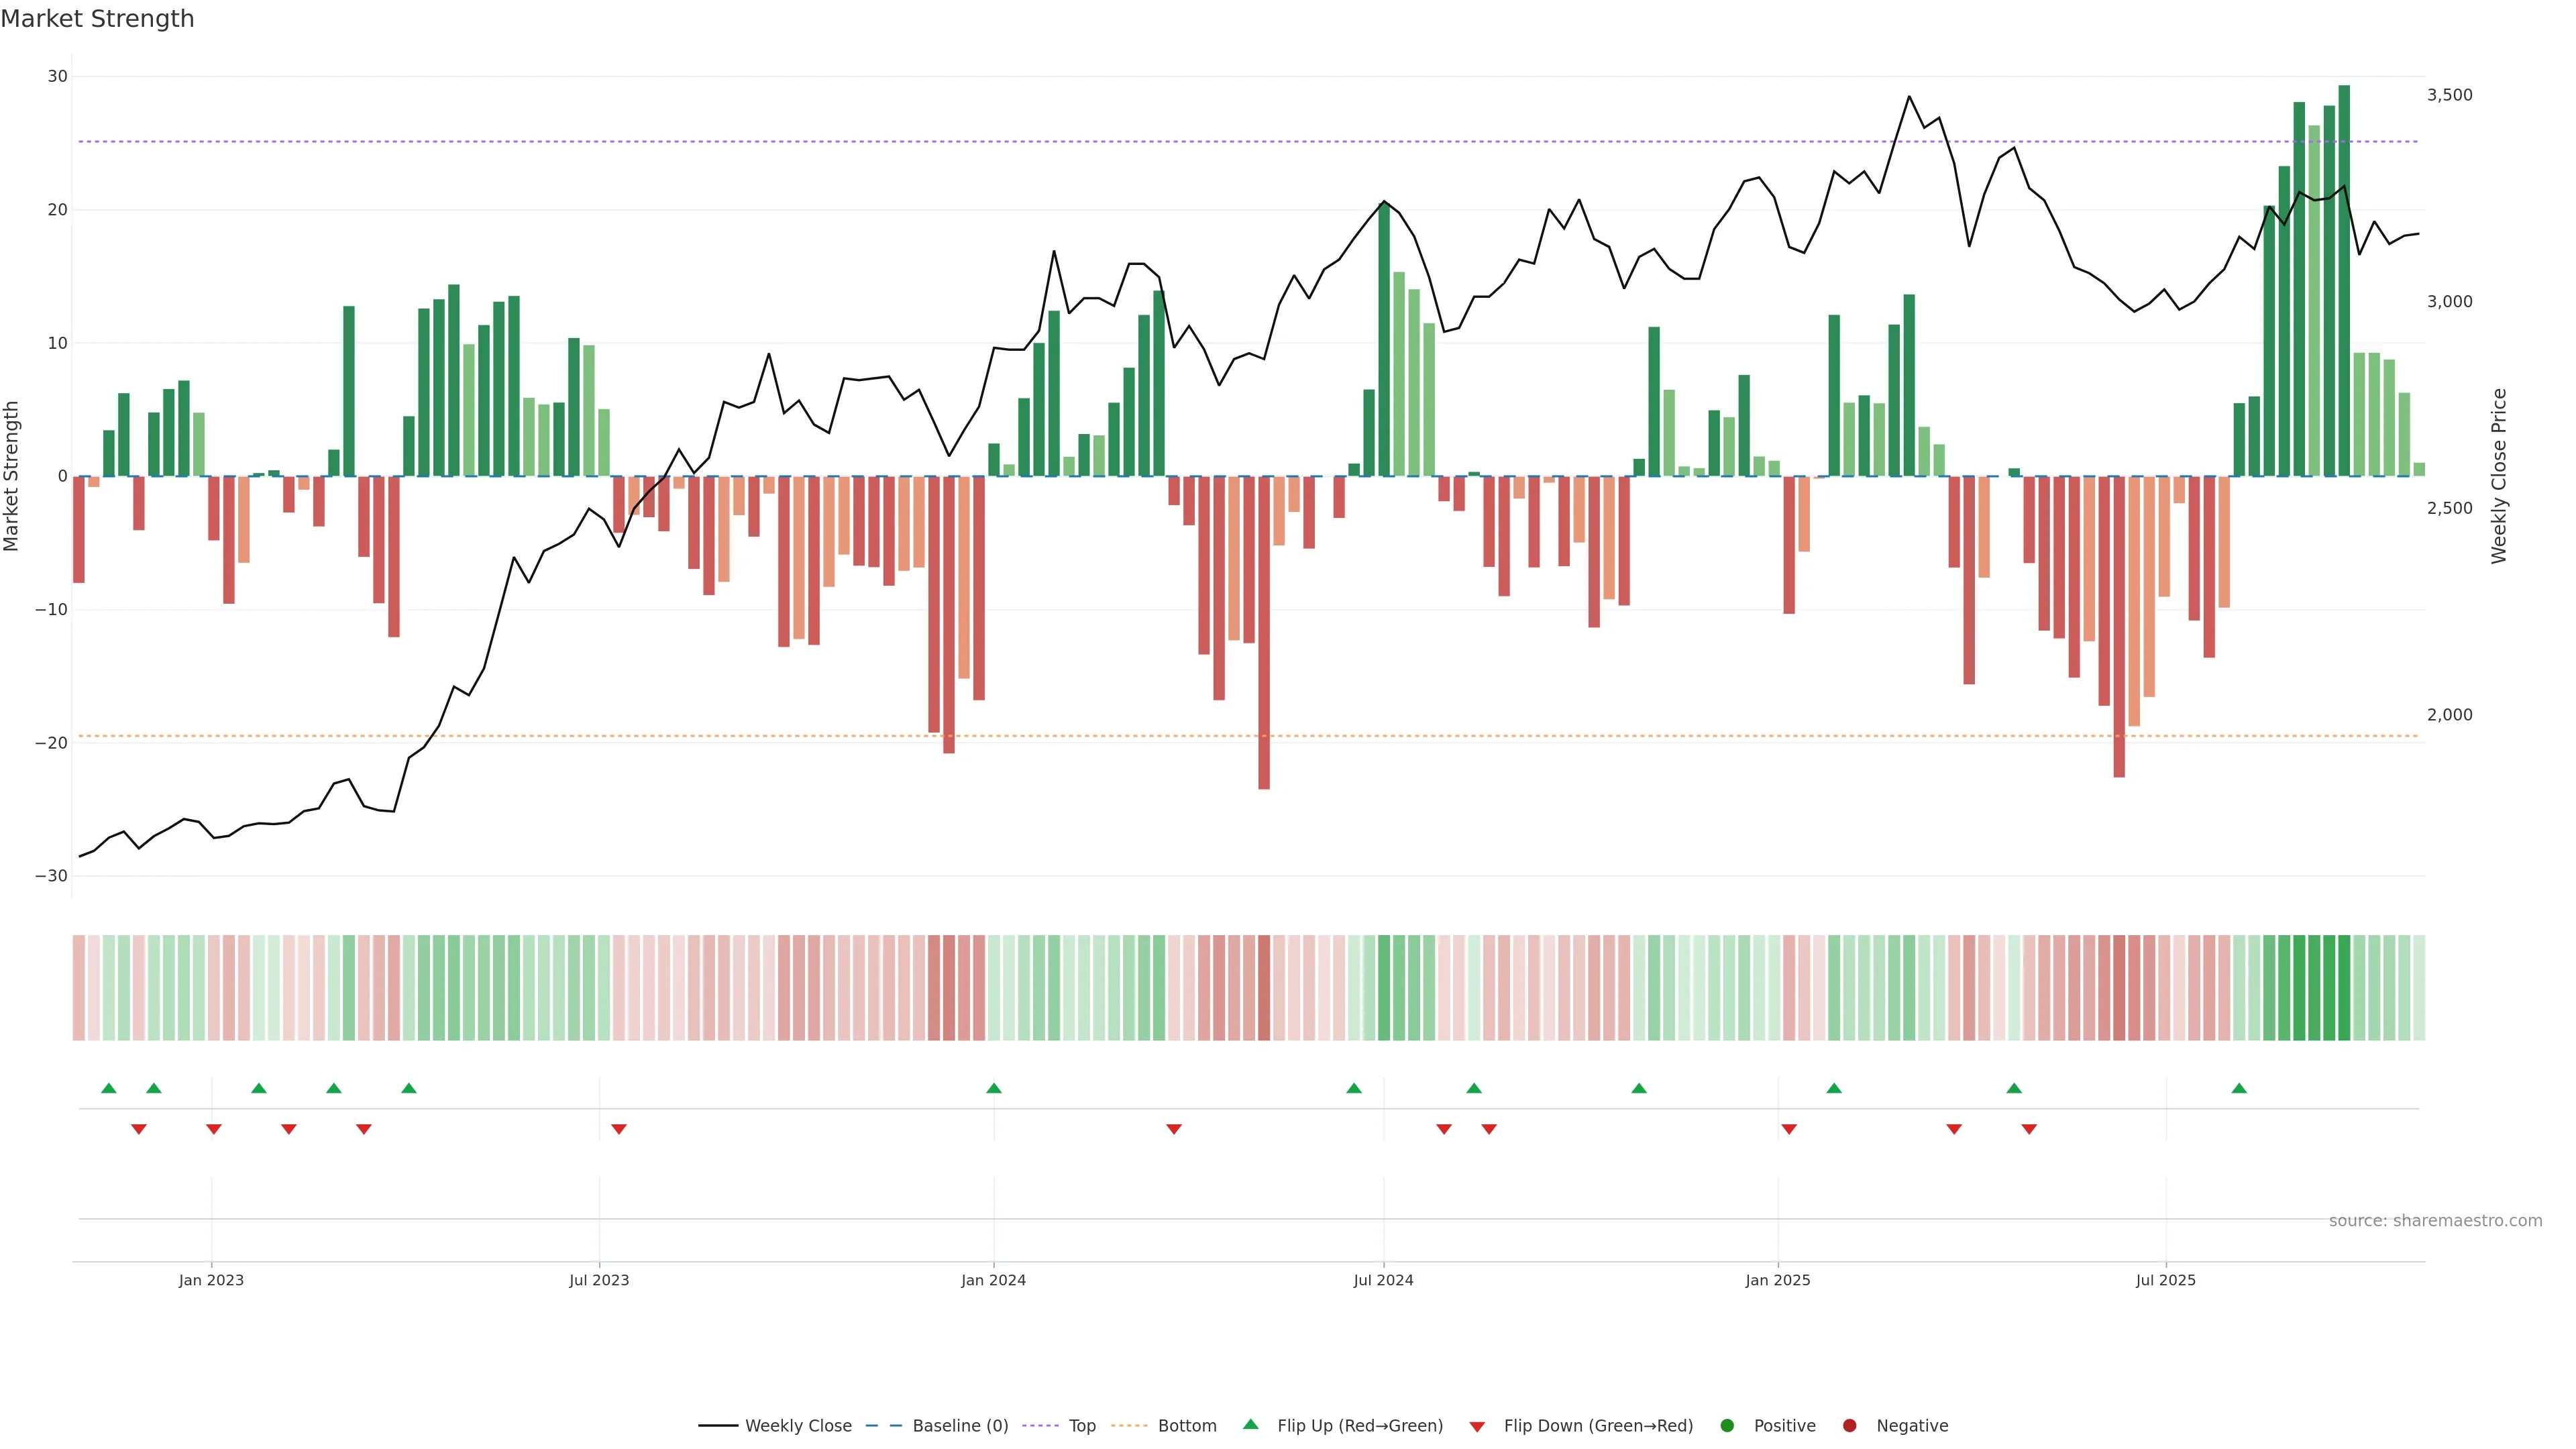Click the first red flip-down marker on left
The height and width of the screenshot is (1449, 2576).
pos(139,1129)
